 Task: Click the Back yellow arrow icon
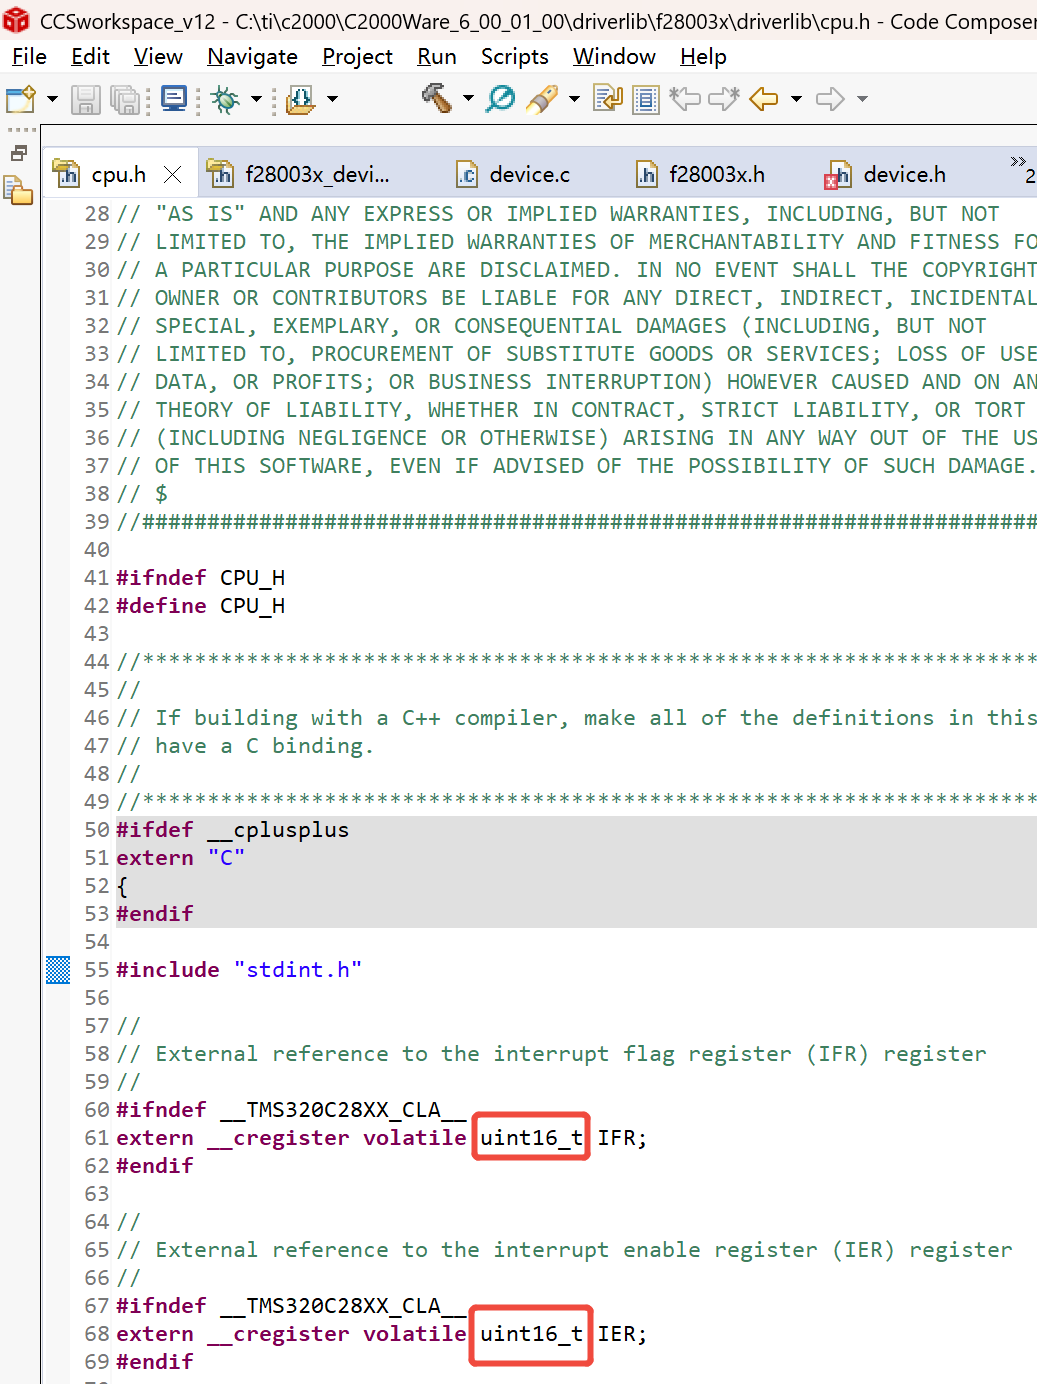click(x=764, y=99)
